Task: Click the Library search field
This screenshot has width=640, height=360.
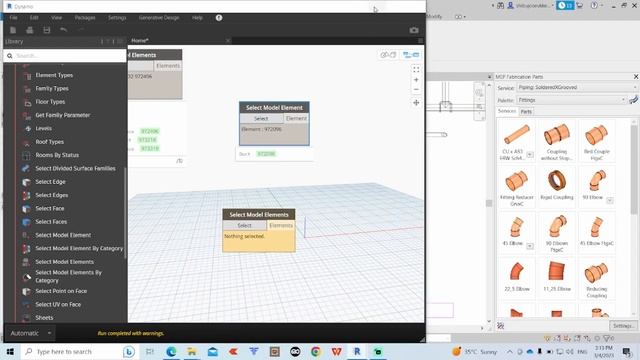Action: pos(65,56)
